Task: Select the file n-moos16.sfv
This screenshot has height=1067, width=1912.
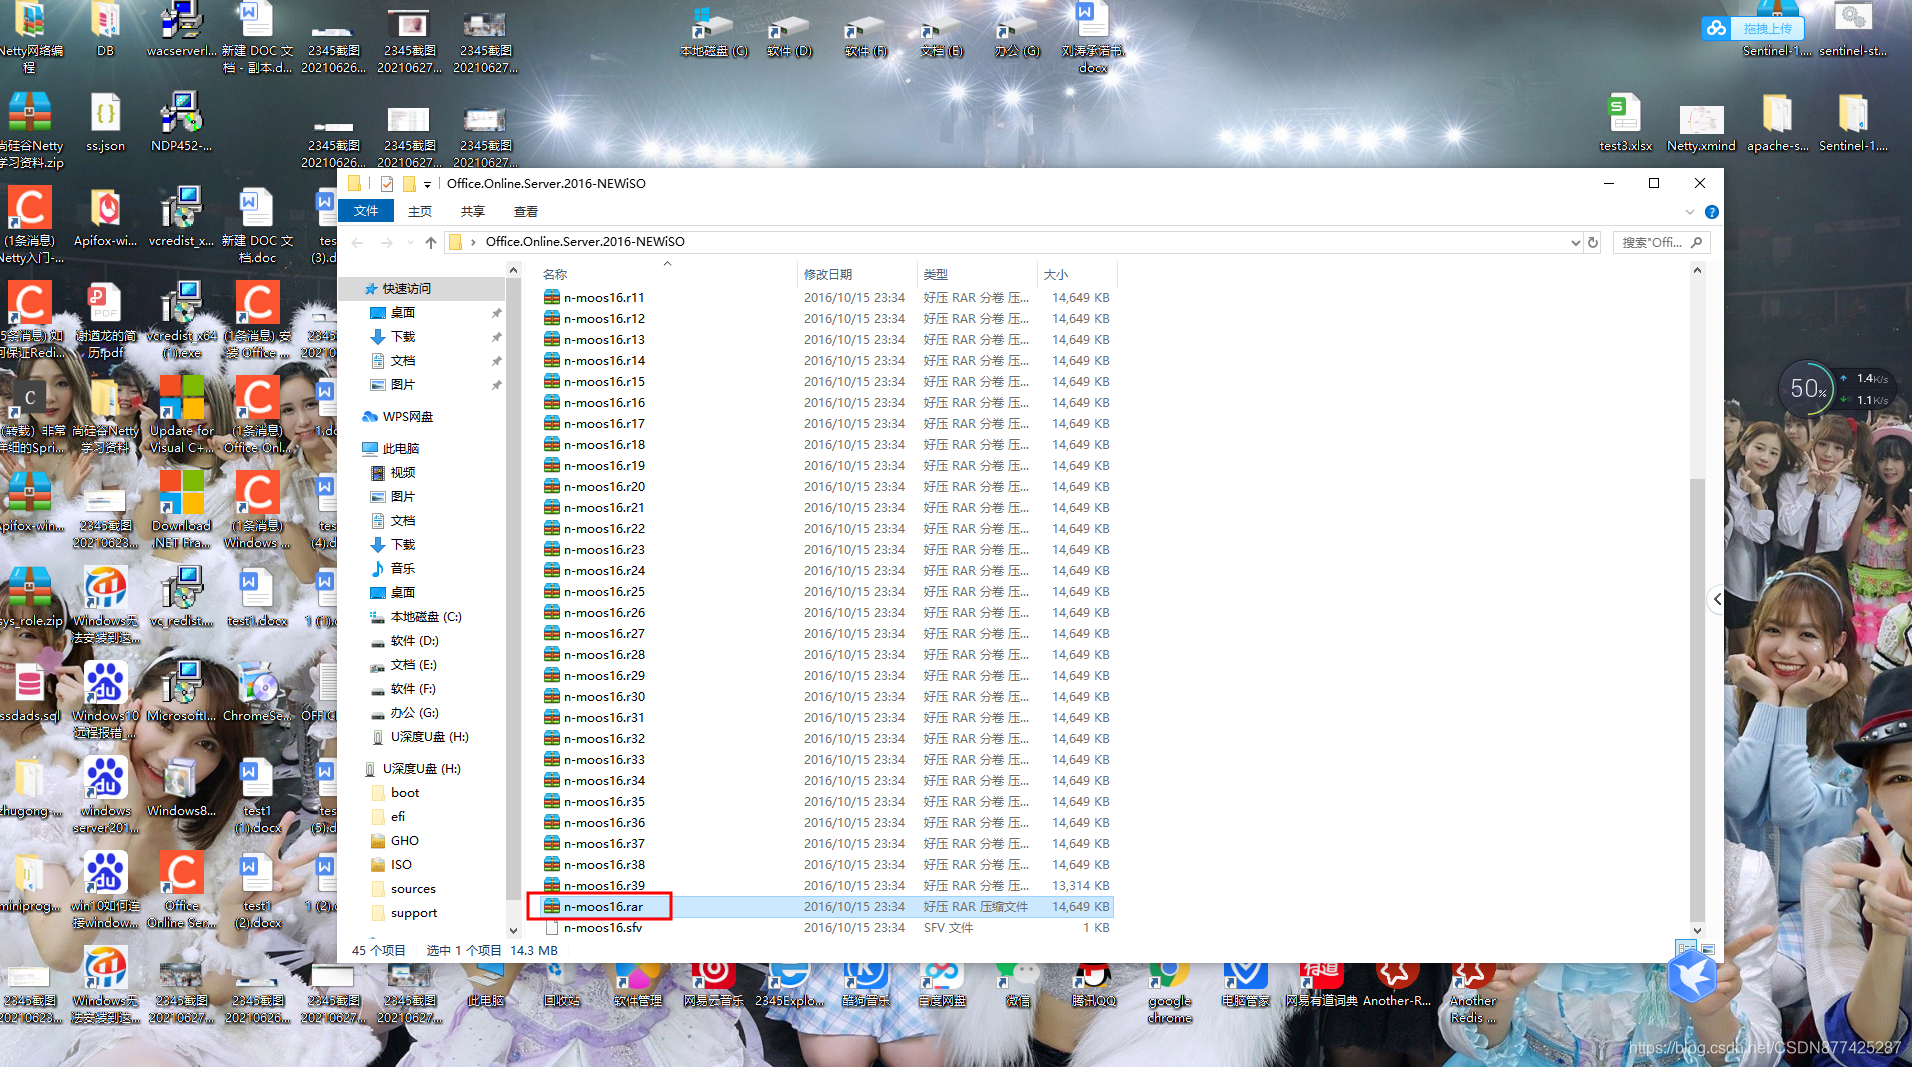Action: (x=603, y=927)
